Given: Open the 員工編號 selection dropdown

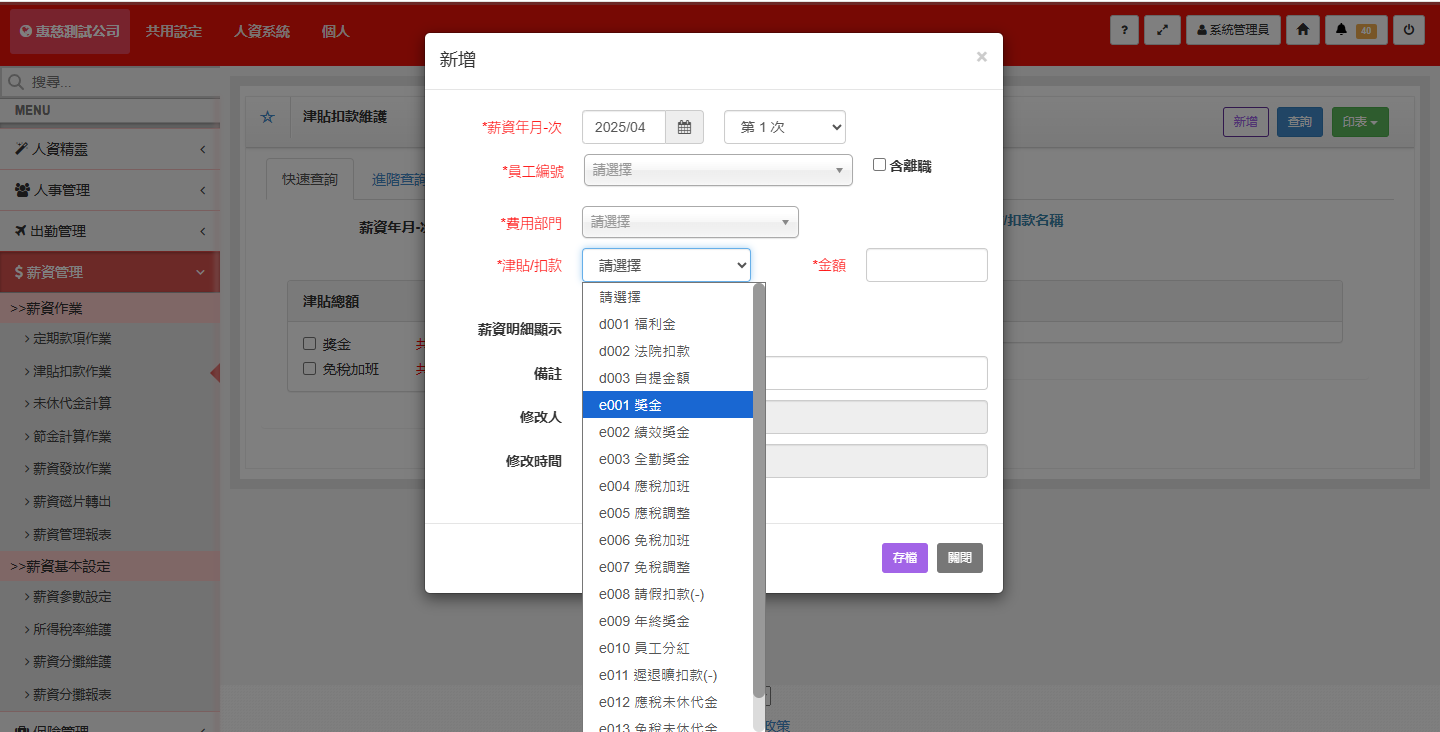Looking at the screenshot, I should (x=717, y=170).
